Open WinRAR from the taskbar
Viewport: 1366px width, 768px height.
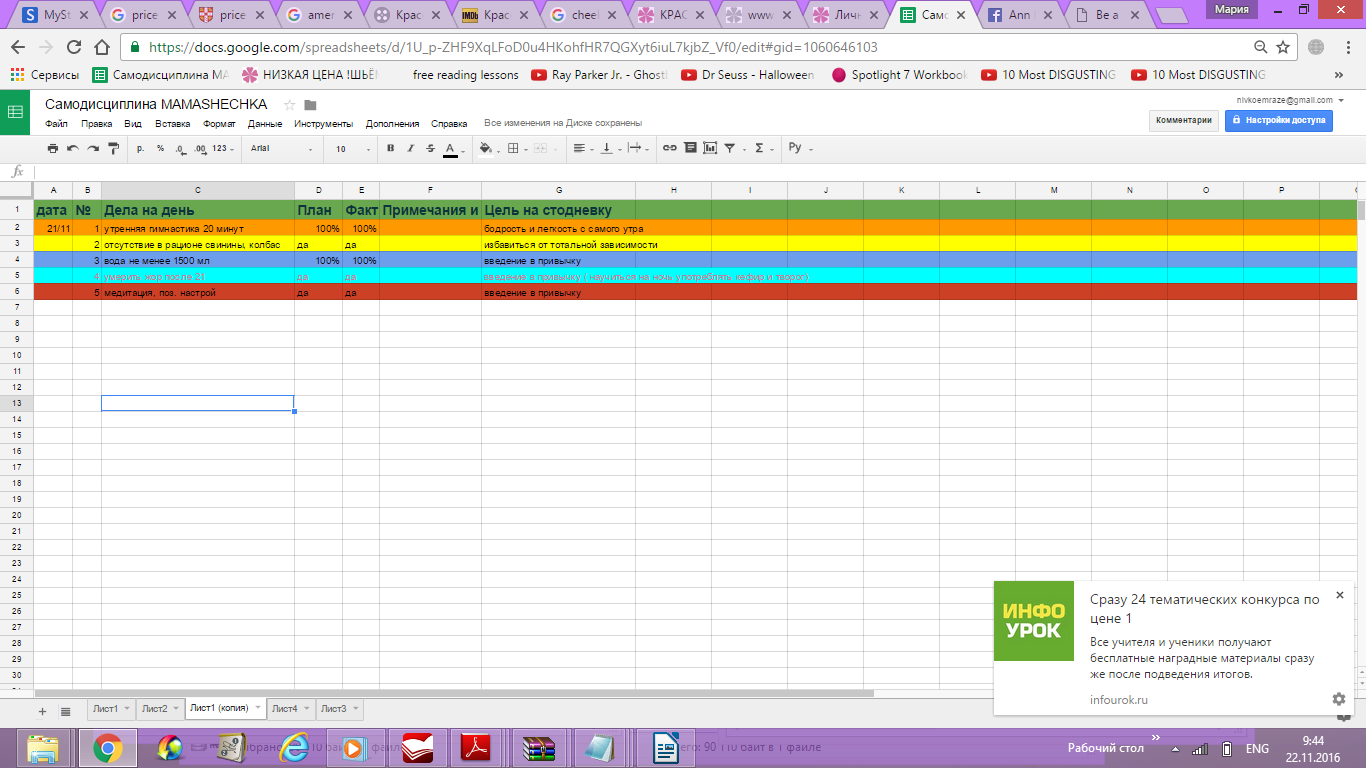tap(538, 748)
